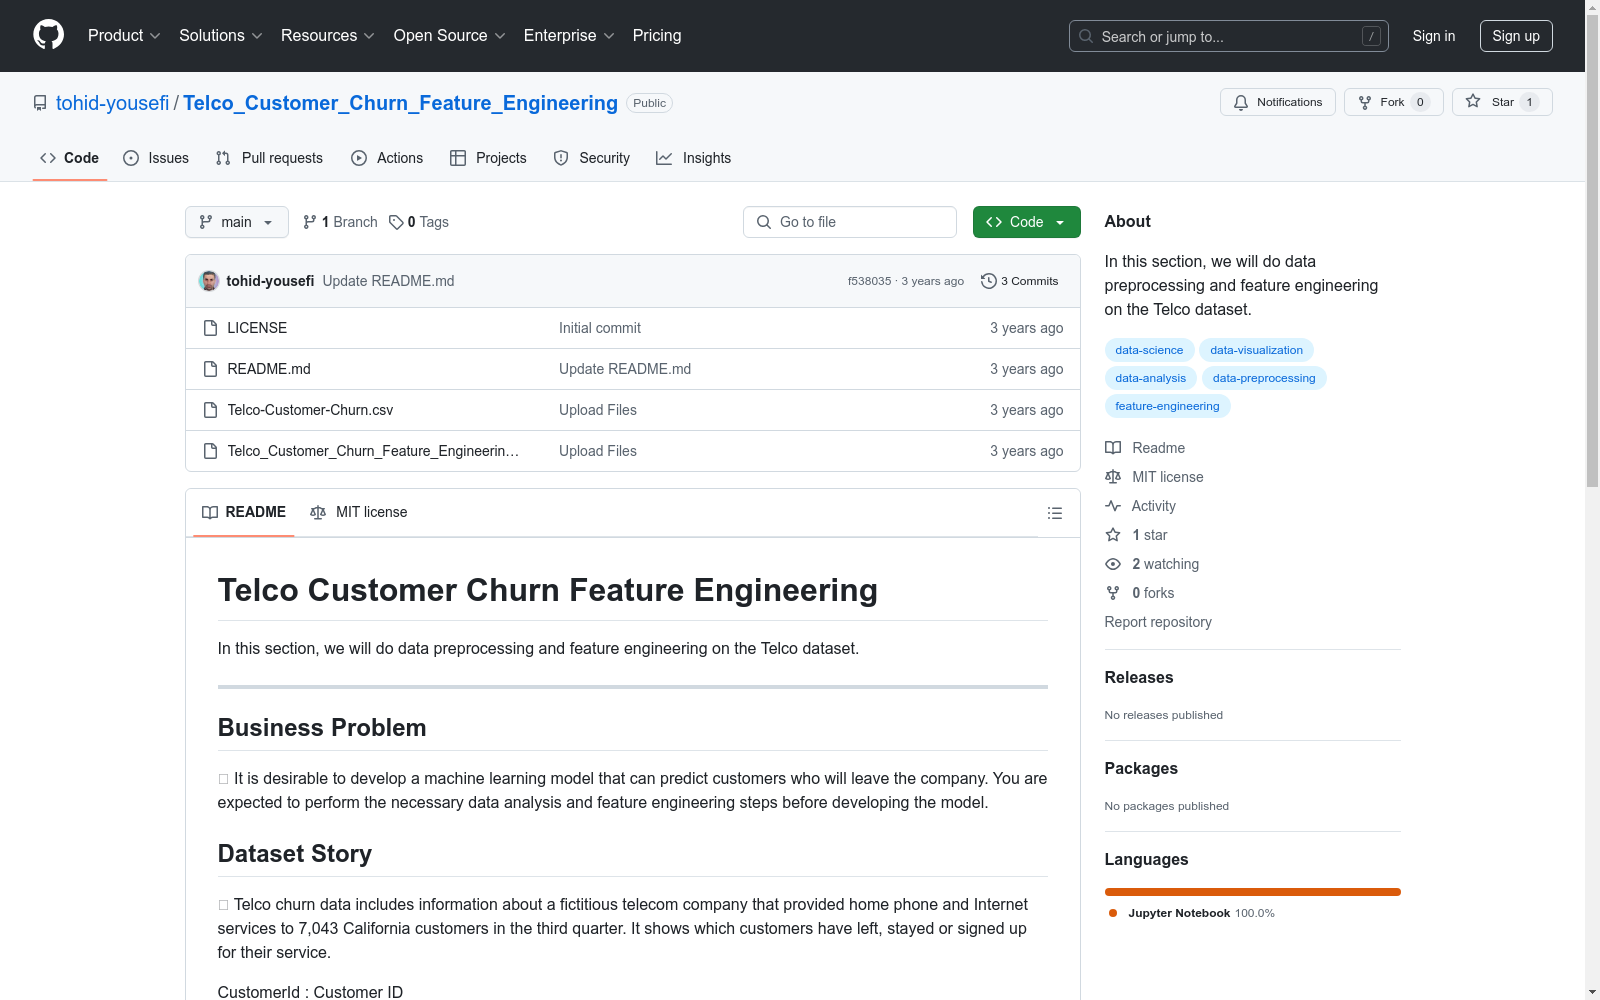The height and width of the screenshot is (1000, 1600).
Task: Open Telco_Customer_Churn_Feature_Engineering repository title link
Action: point(400,103)
